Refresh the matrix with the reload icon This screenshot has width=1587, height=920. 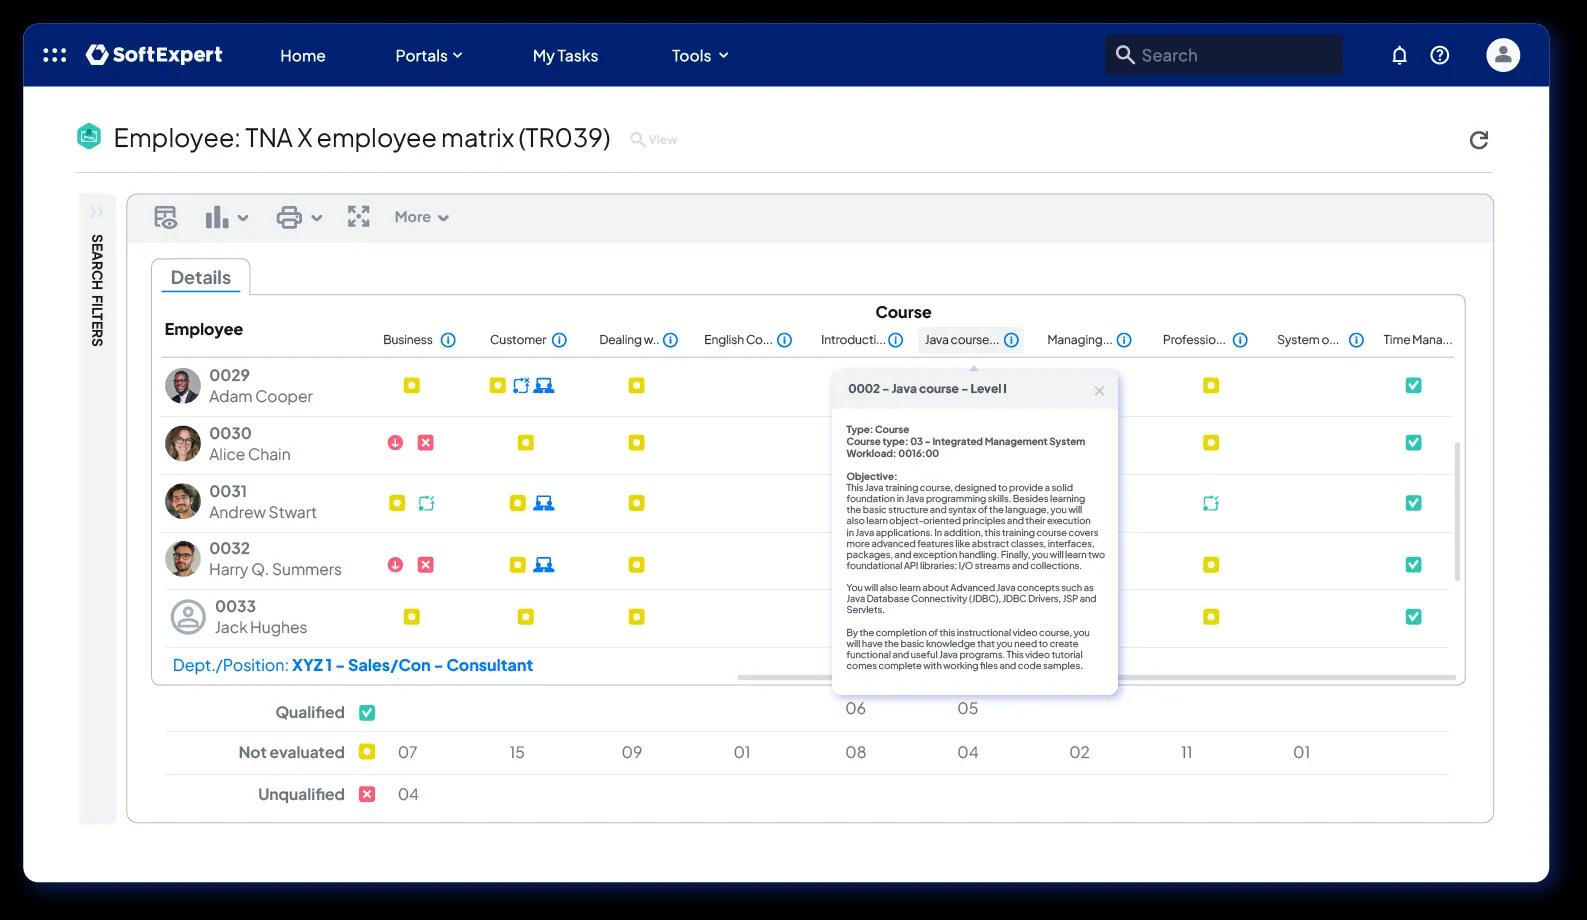(1479, 140)
